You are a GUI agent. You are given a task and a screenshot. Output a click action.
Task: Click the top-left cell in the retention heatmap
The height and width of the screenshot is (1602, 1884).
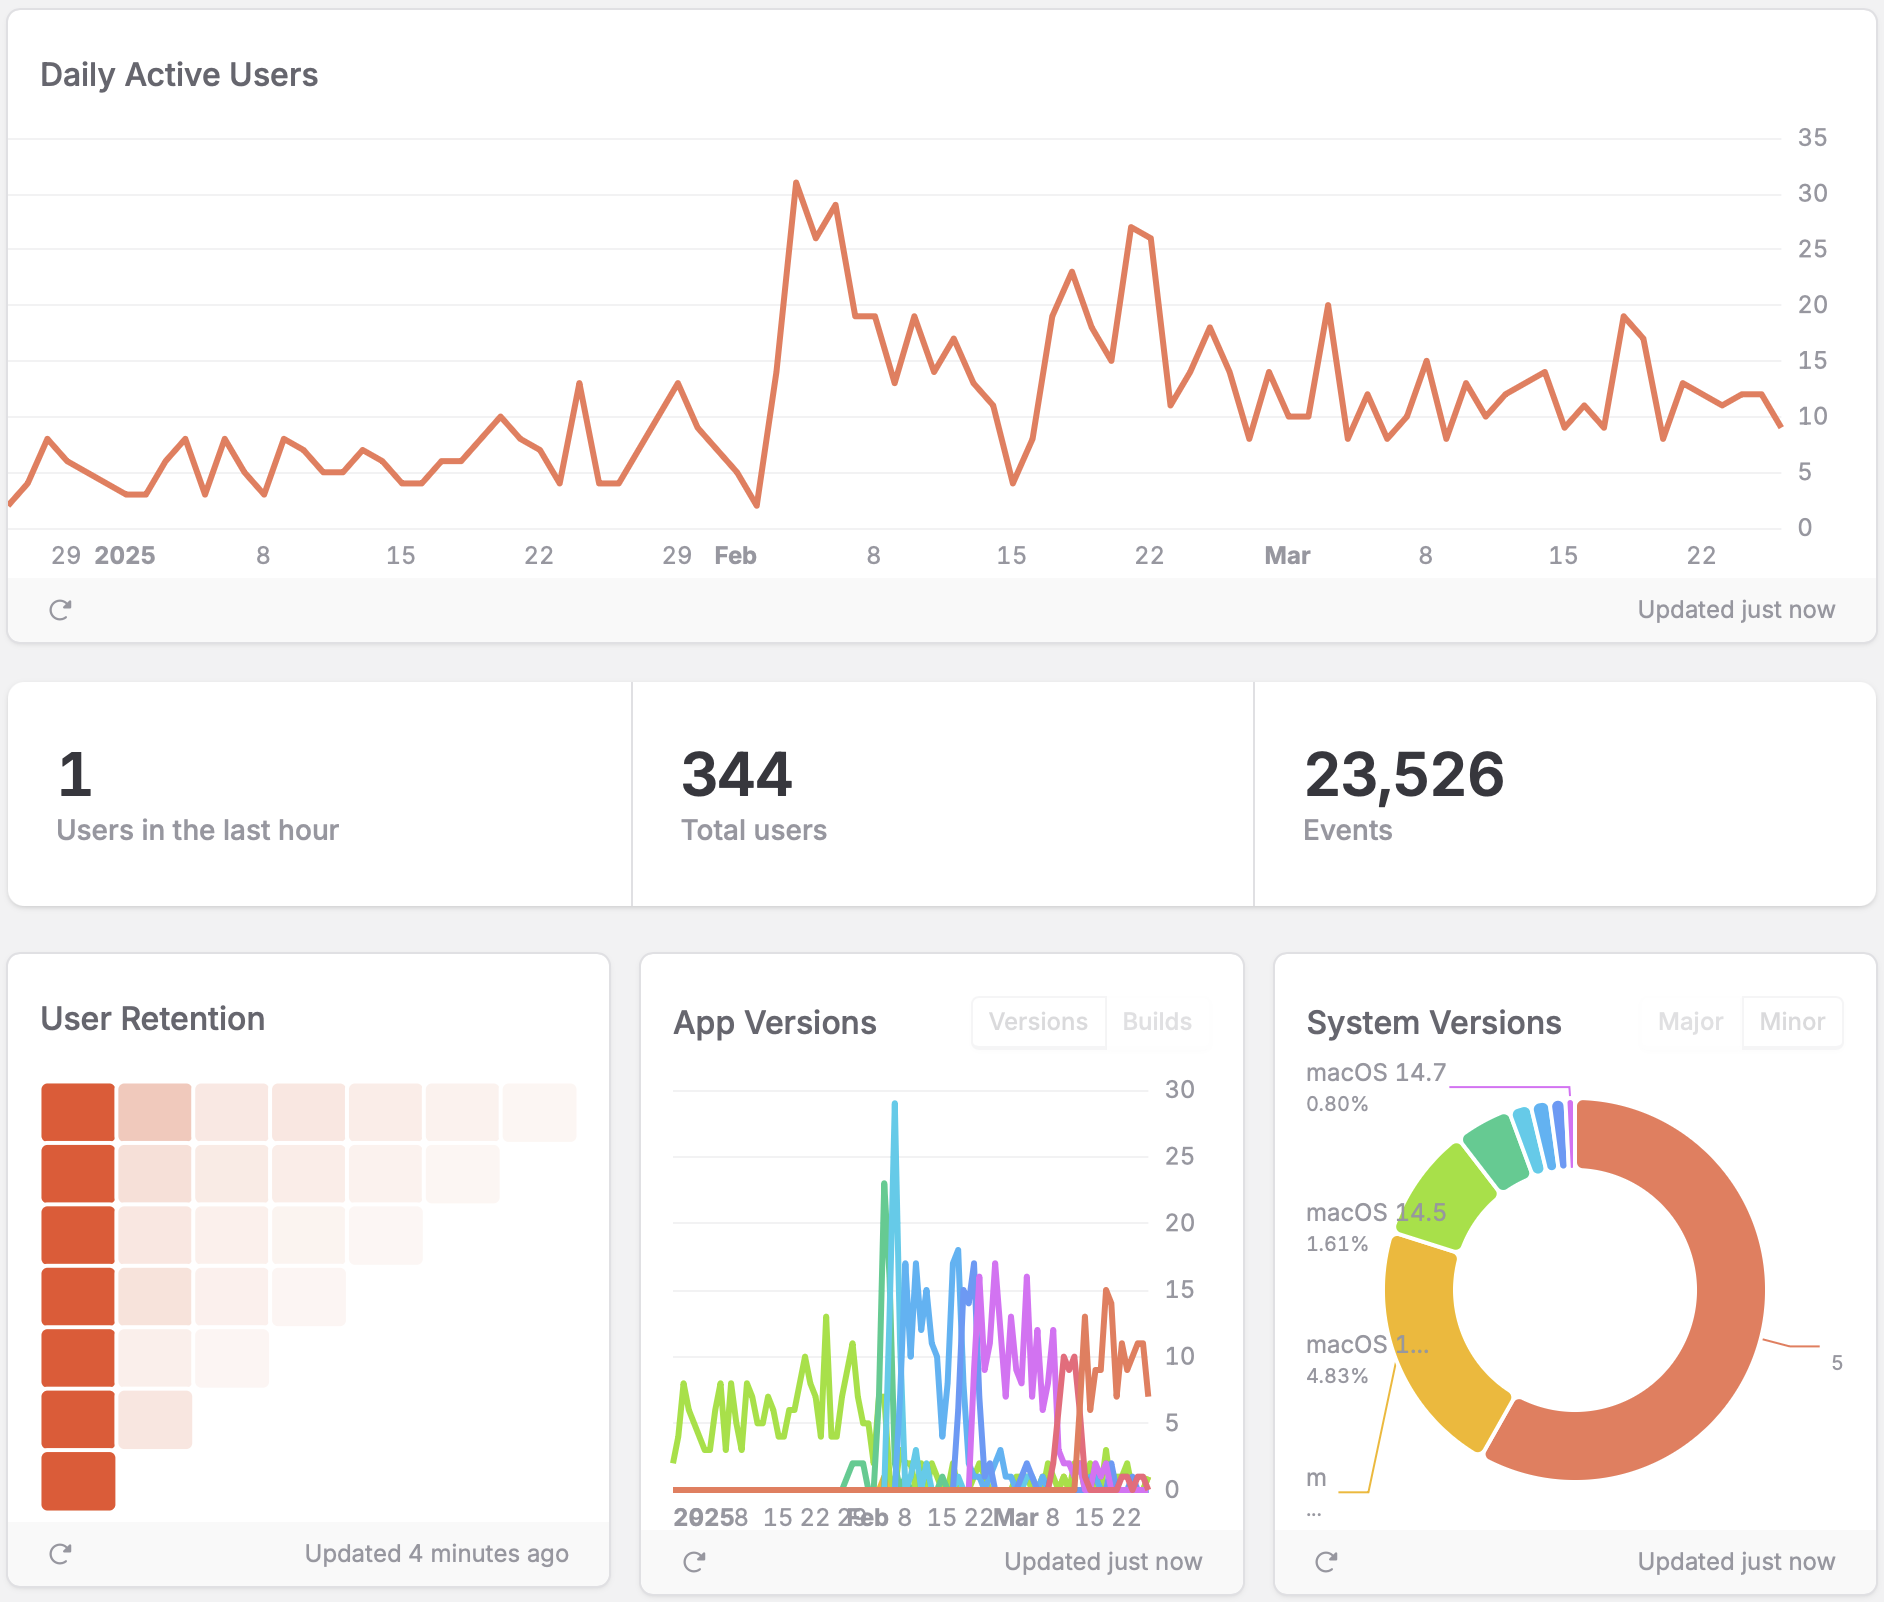pyautogui.click(x=78, y=1110)
